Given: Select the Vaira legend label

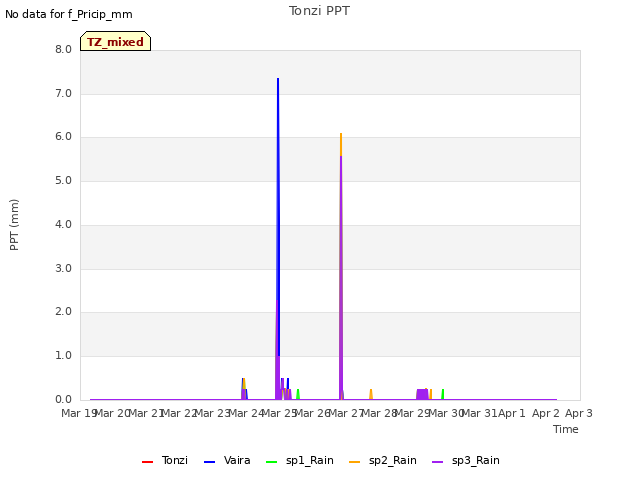Looking at the screenshot, I should (x=237, y=460).
